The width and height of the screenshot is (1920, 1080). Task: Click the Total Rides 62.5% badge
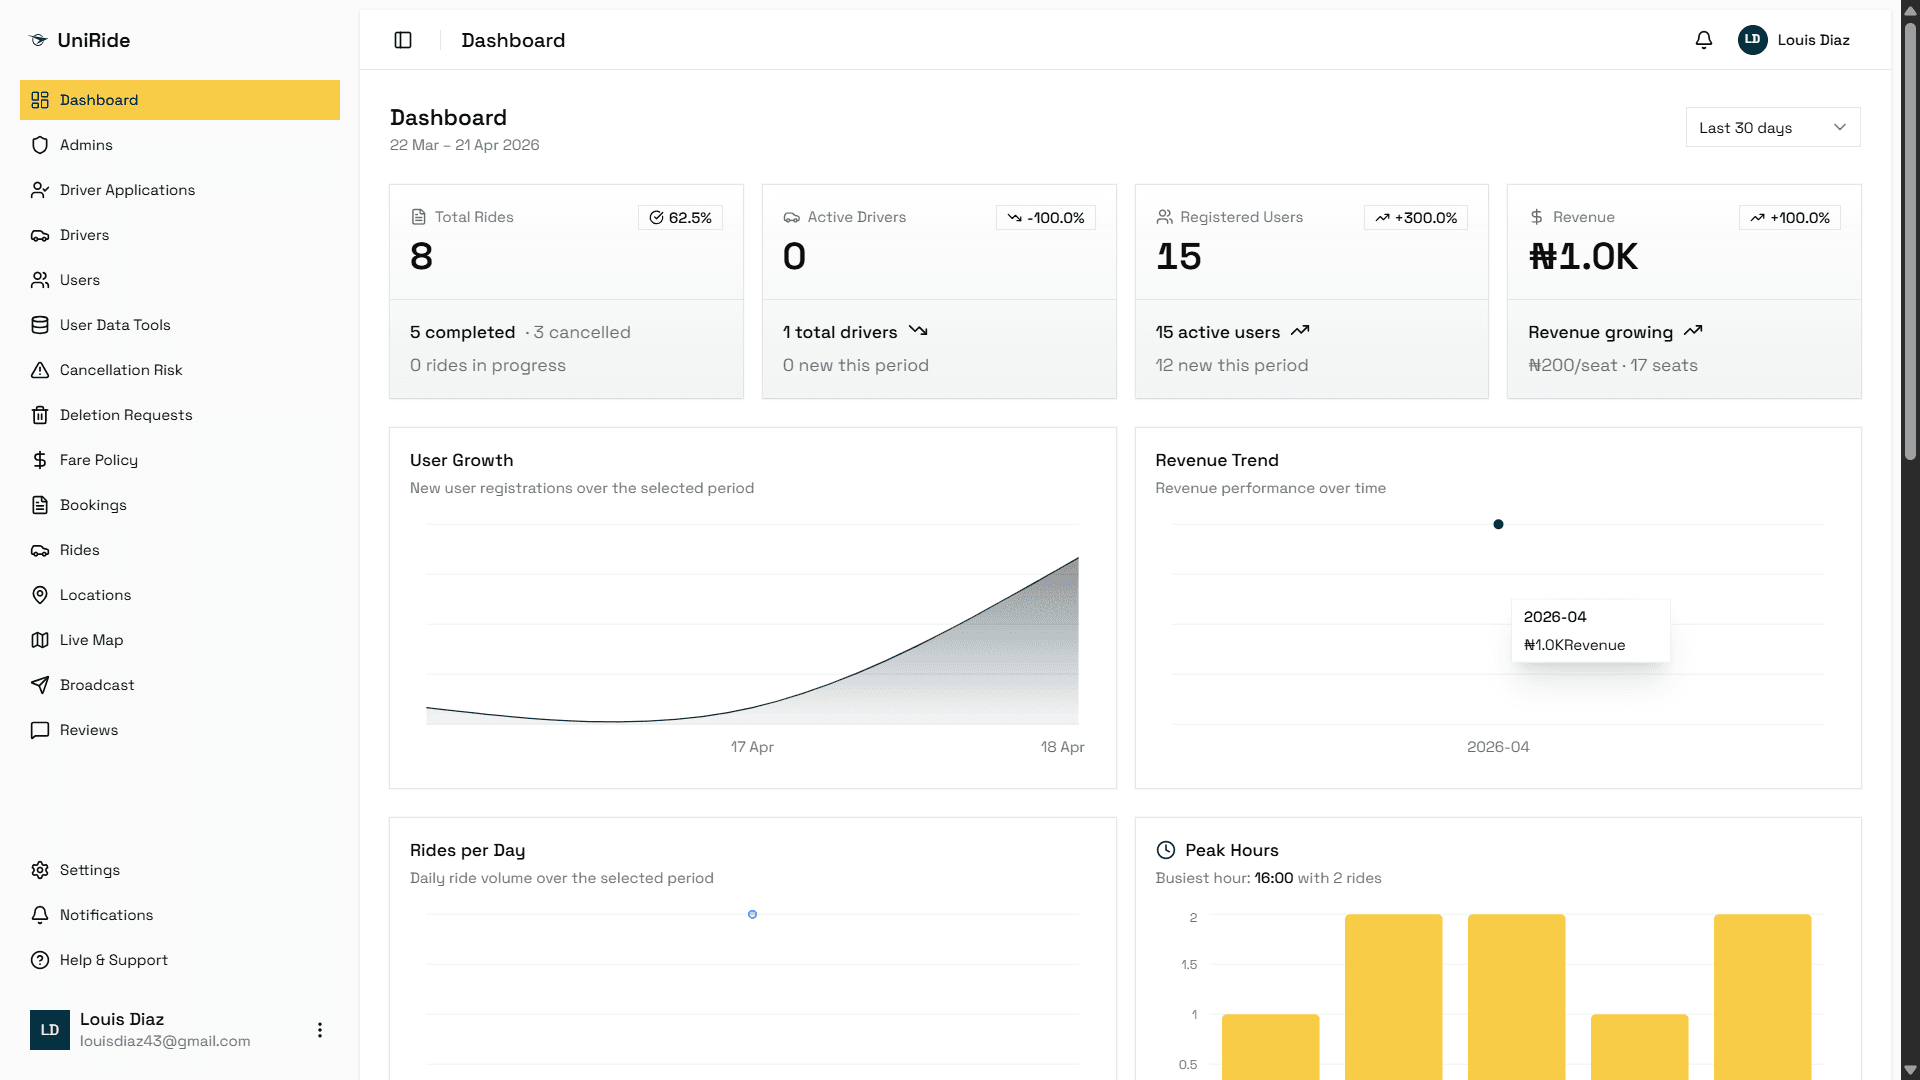tap(680, 218)
